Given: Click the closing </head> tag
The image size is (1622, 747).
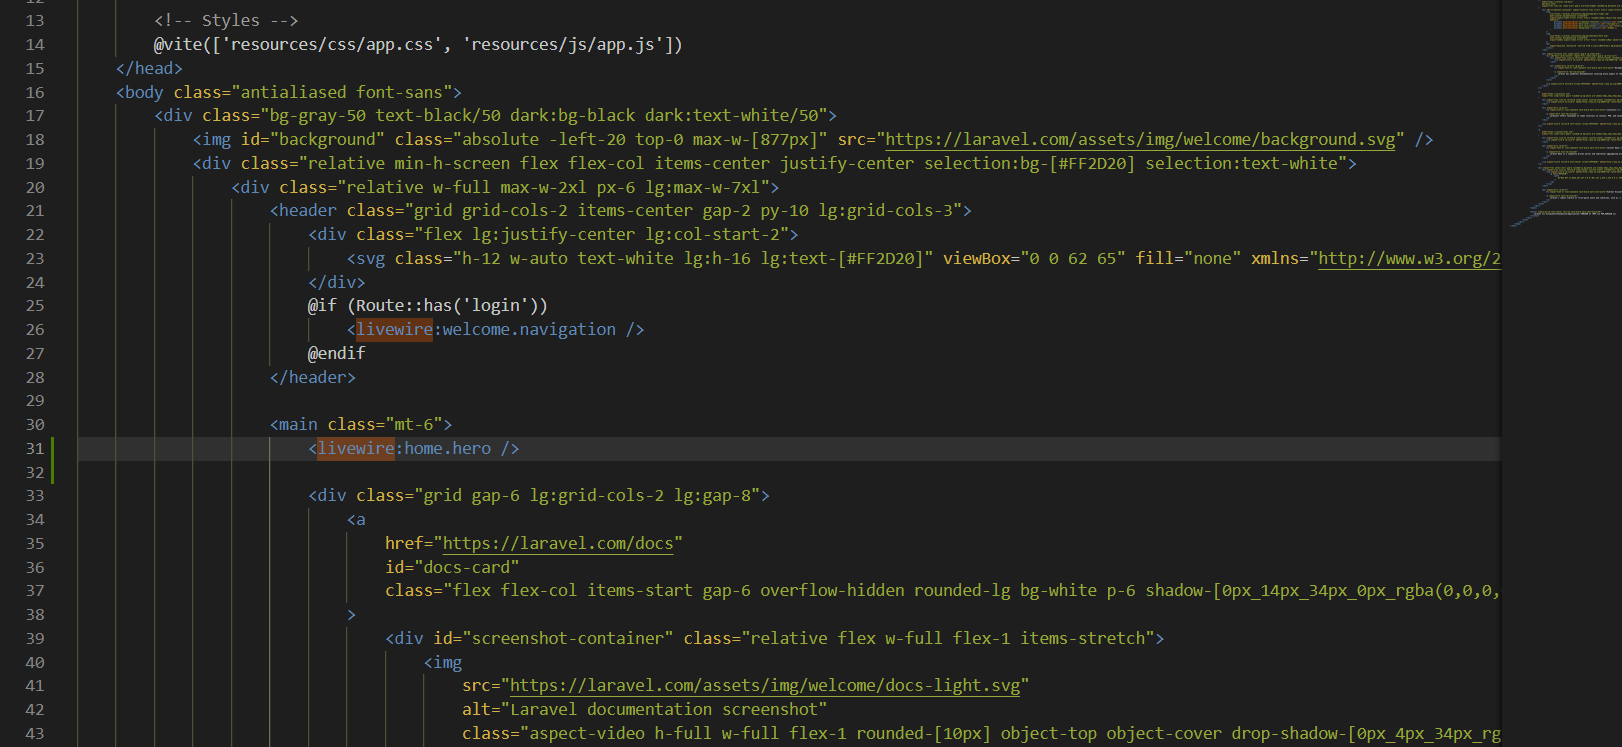Looking at the screenshot, I should coord(149,69).
